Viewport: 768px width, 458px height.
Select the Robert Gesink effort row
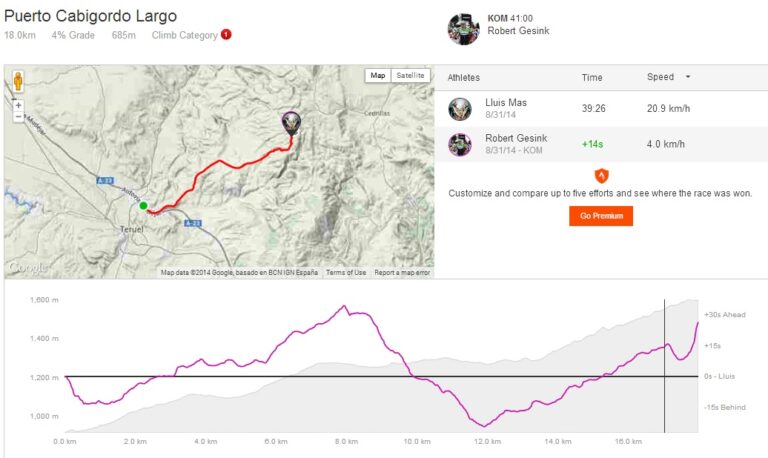[x=600, y=143]
